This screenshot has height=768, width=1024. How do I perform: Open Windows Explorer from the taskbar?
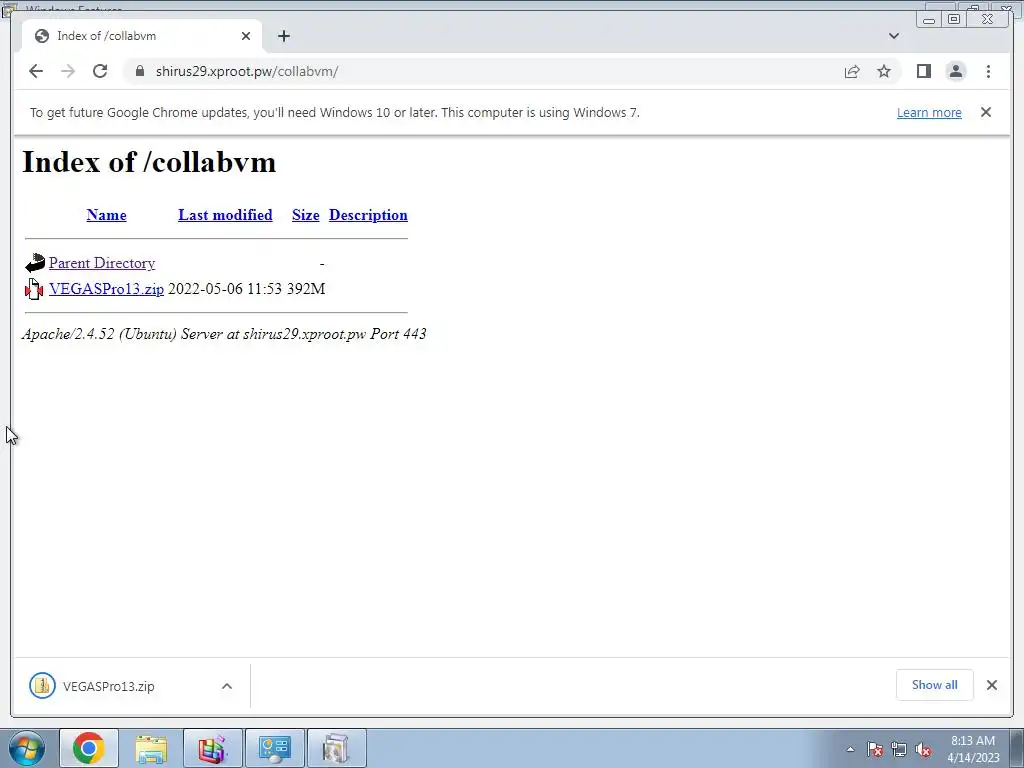point(151,748)
